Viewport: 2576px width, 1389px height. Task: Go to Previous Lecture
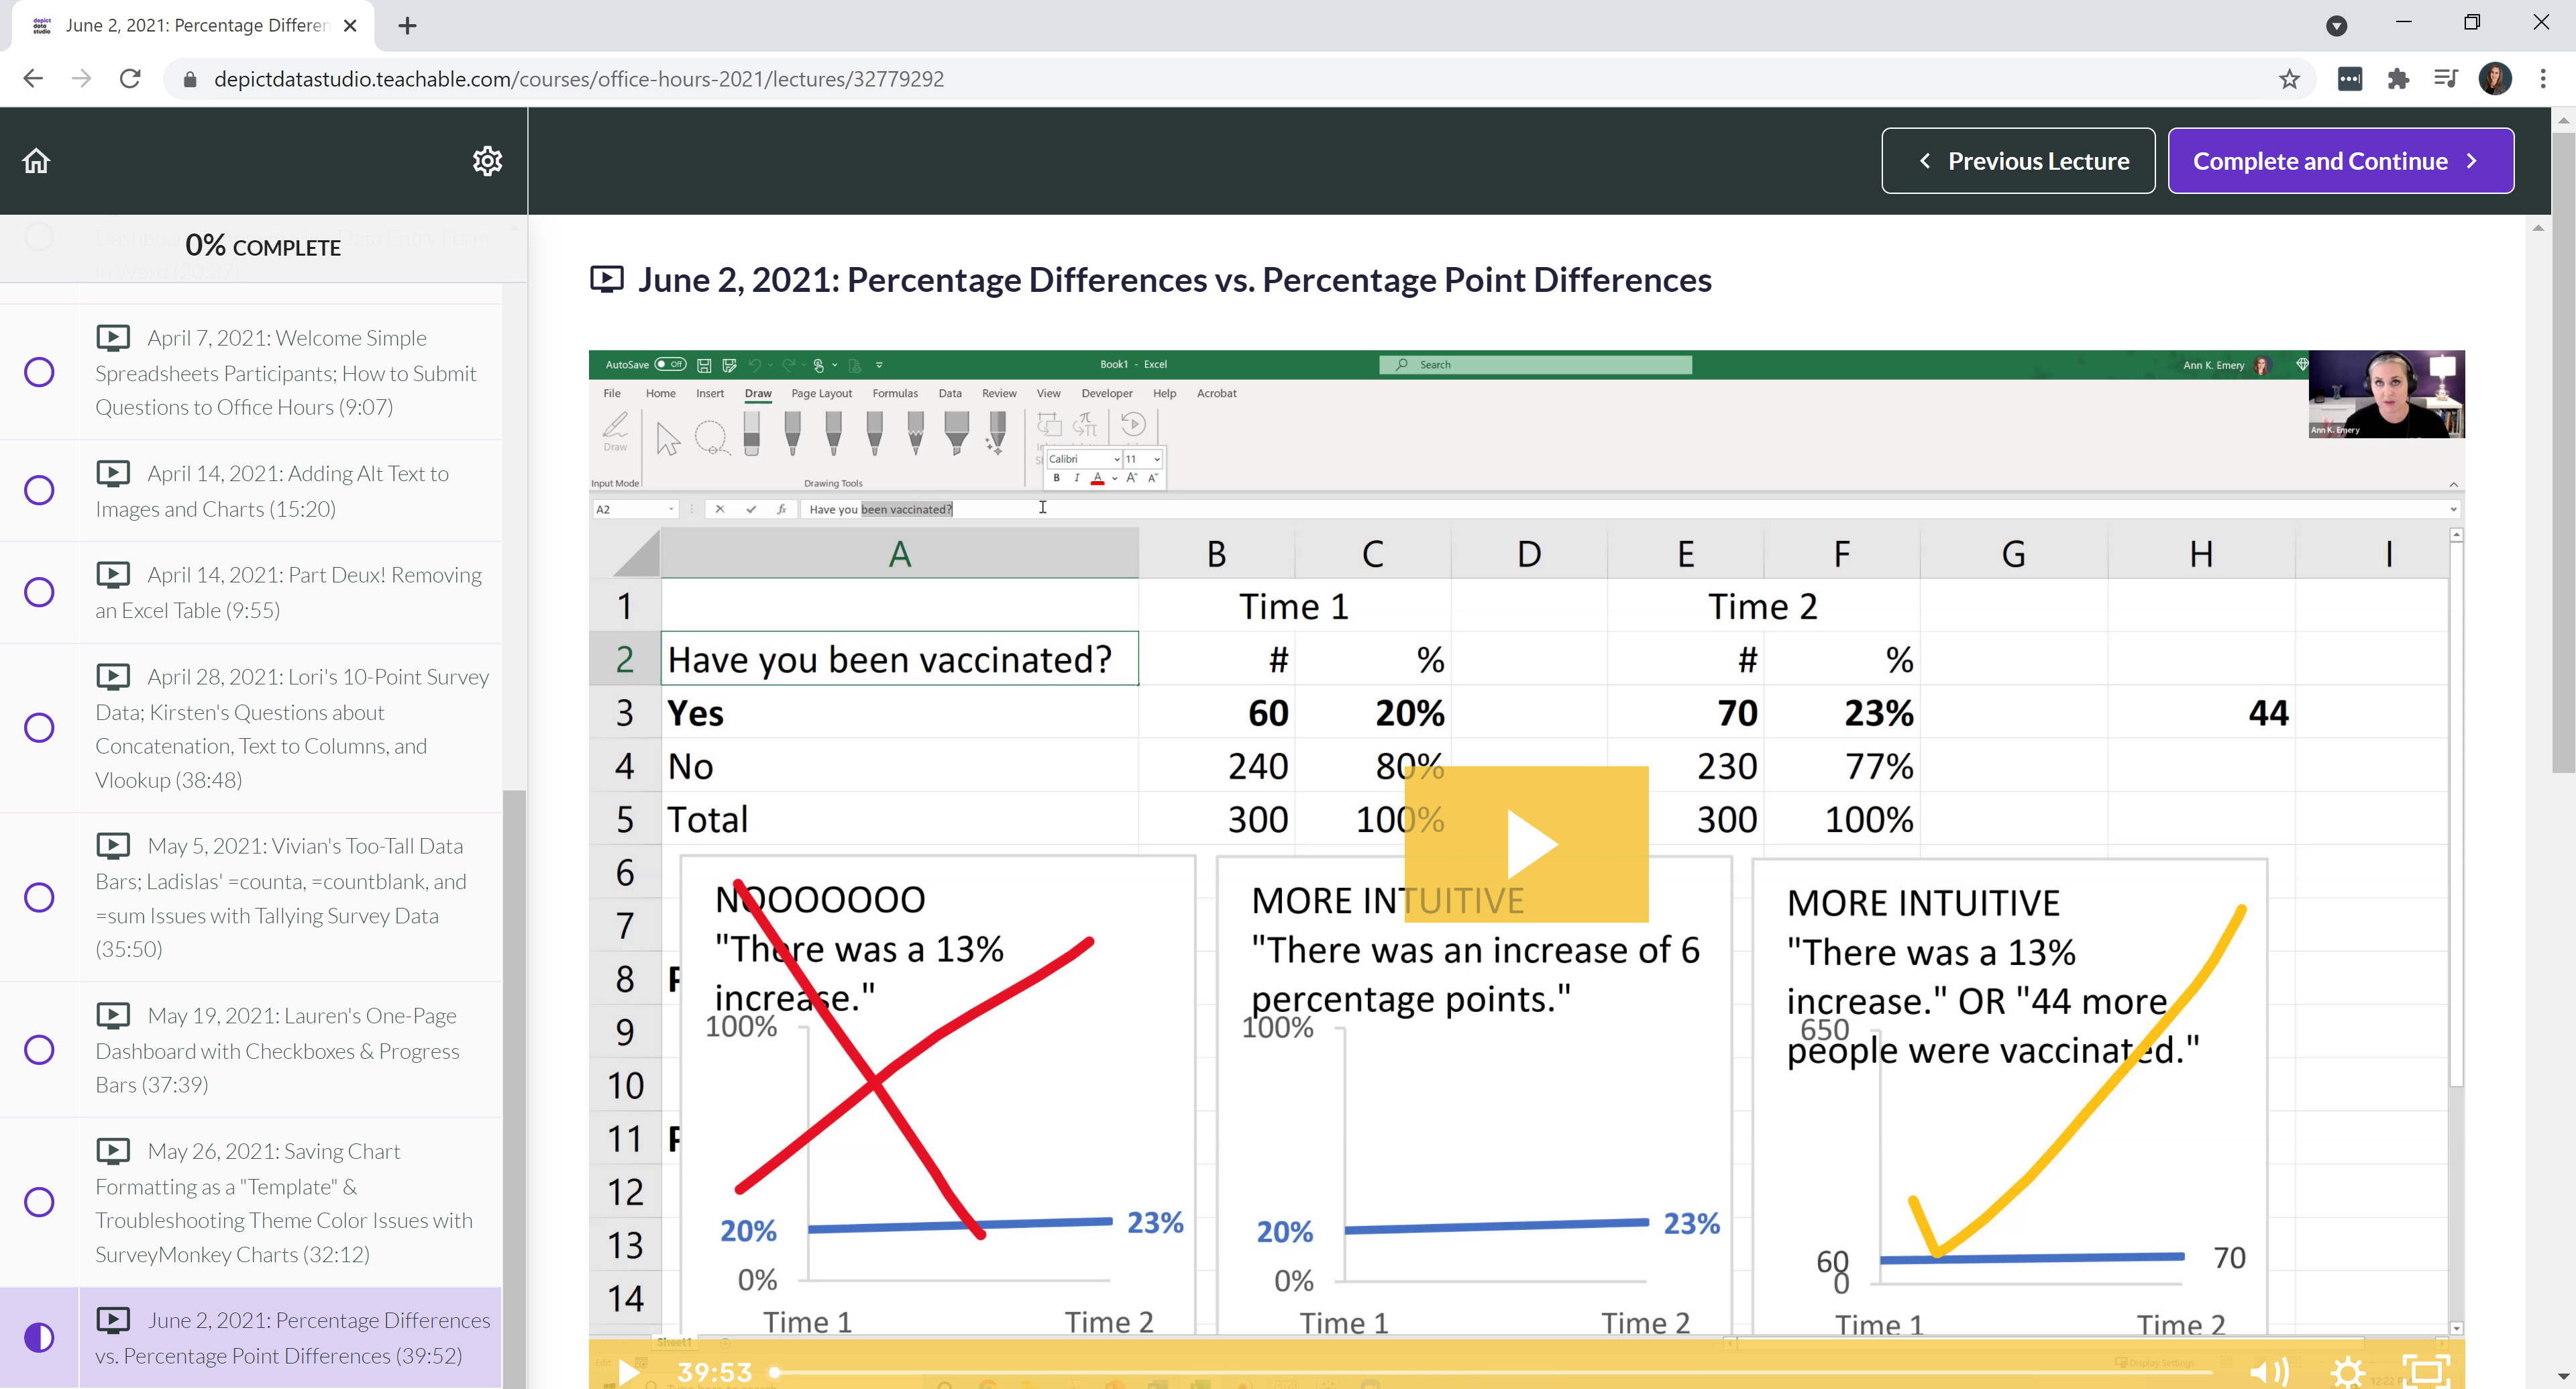pos(2018,161)
